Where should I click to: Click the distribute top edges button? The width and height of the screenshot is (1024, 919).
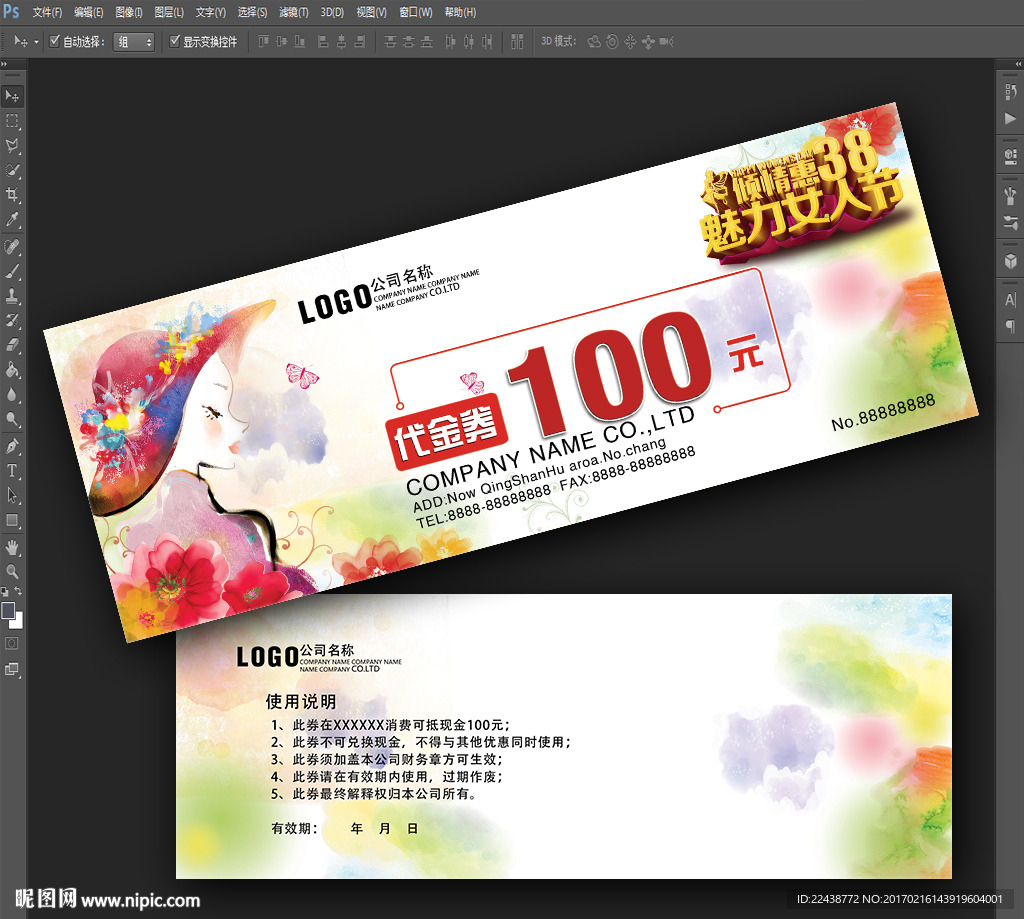coord(391,42)
